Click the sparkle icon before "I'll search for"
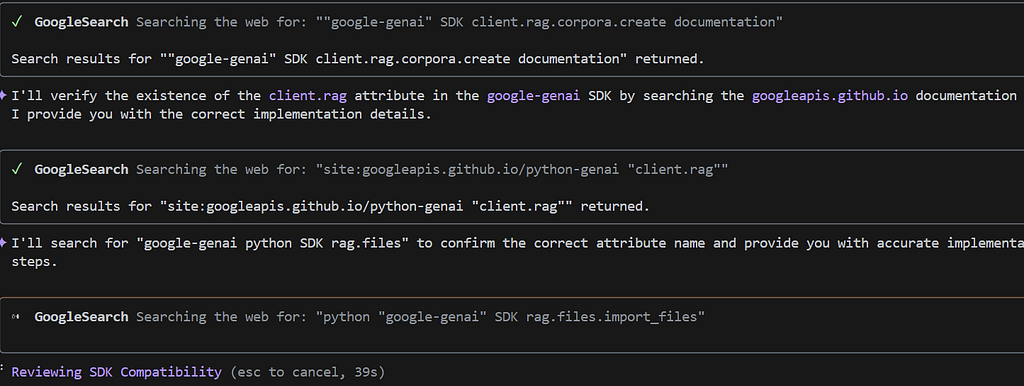The height and width of the screenshot is (386, 1024). pos(4,243)
